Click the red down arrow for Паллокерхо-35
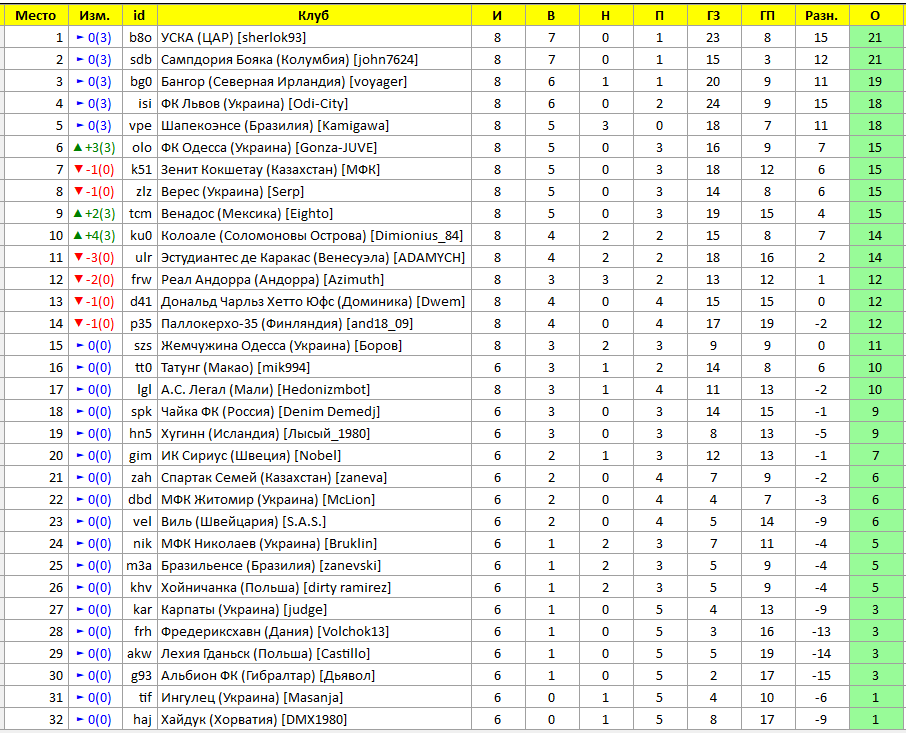Viewport: 906px width, 733px height. tap(79, 323)
